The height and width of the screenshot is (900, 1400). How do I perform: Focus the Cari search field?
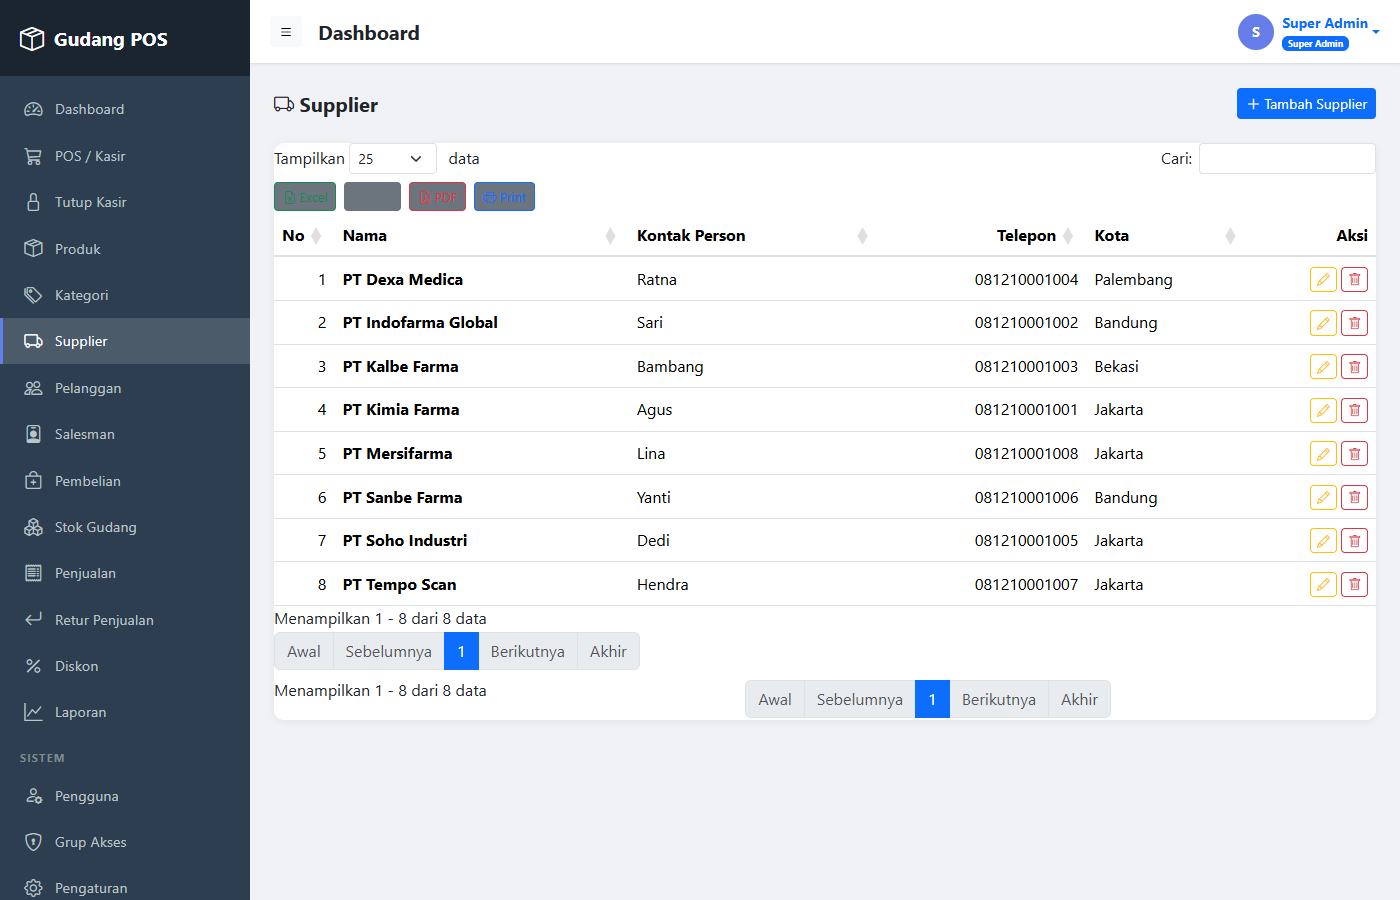(1287, 159)
